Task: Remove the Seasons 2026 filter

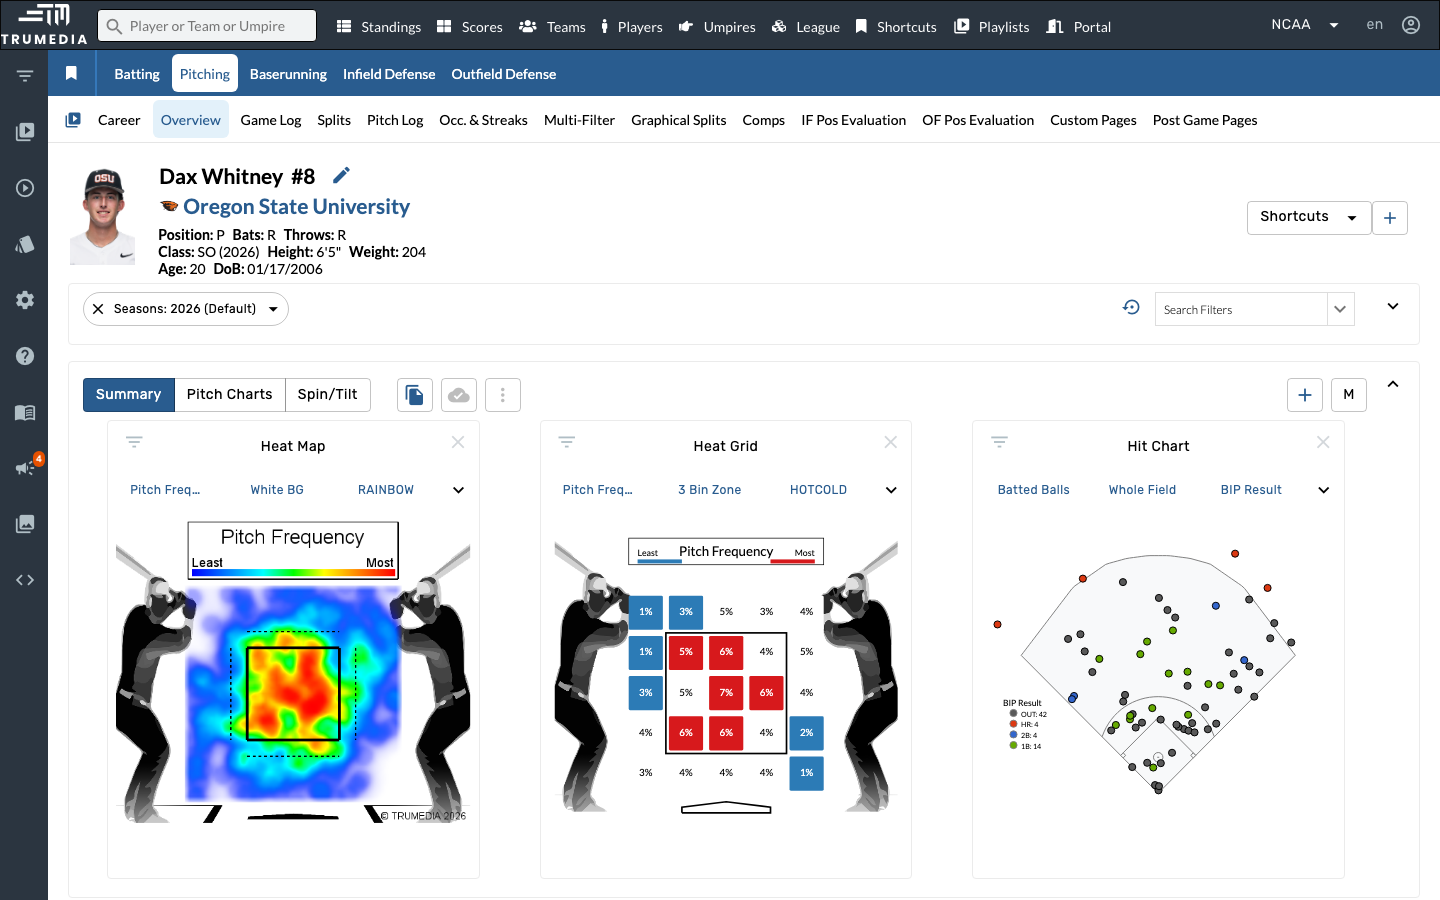Action: point(98,309)
